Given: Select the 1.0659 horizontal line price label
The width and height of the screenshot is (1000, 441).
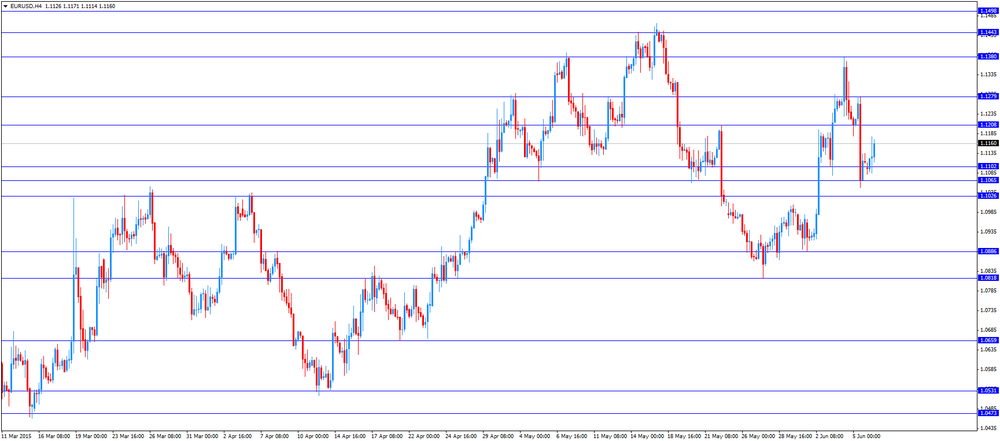Looking at the screenshot, I should pyautogui.click(x=988, y=340).
